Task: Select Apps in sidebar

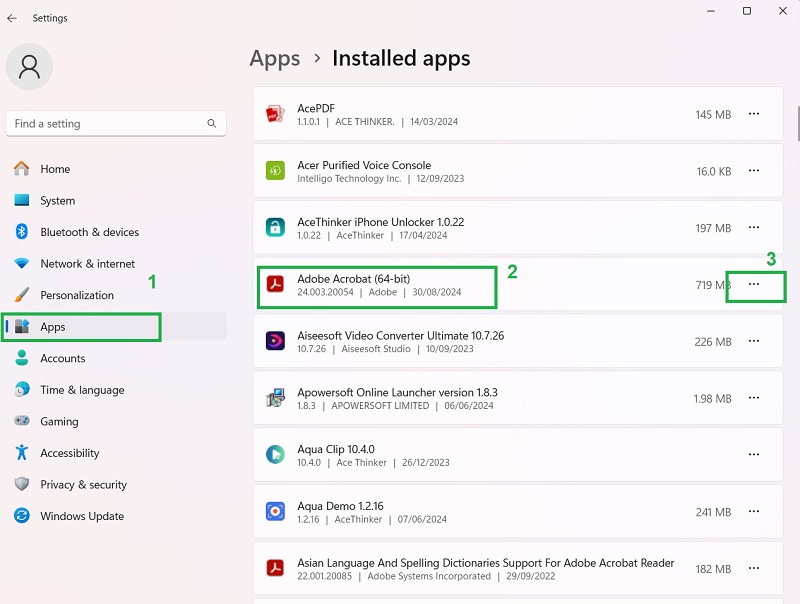Action: pyautogui.click(x=116, y=326)
